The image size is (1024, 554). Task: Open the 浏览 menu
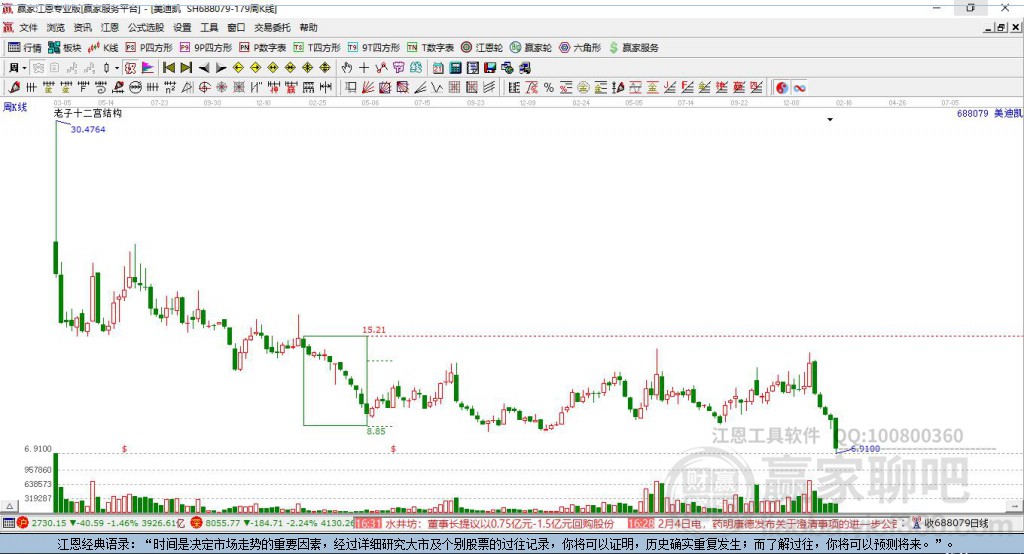(56, 27)
